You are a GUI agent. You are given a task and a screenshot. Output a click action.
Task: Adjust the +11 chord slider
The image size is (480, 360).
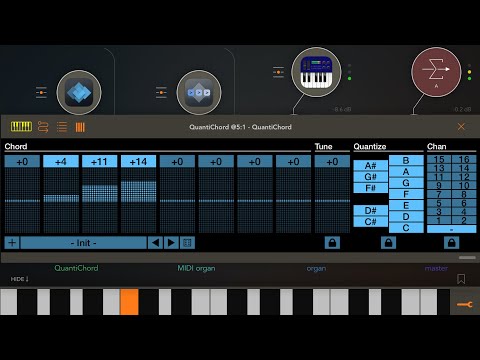100,200
